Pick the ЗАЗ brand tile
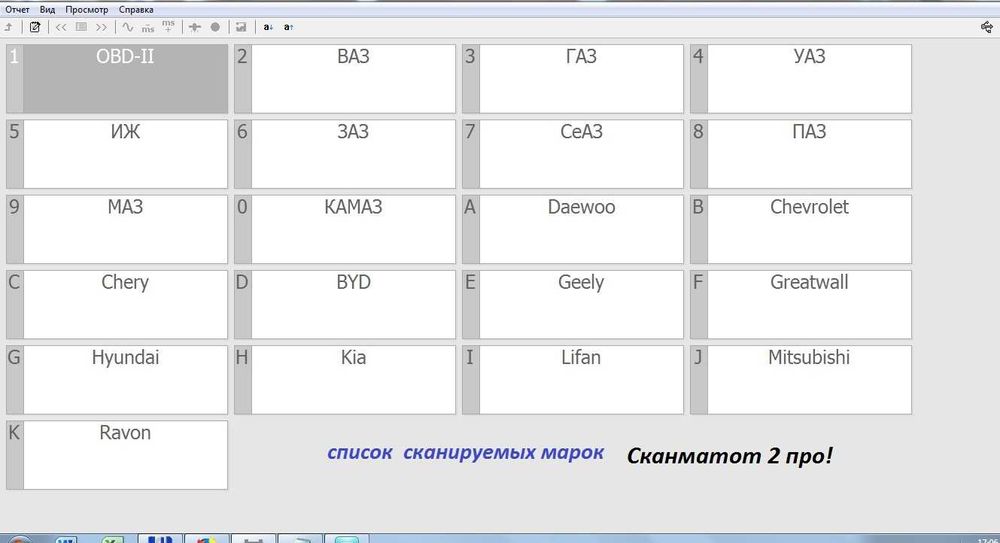This screenshot has height=543, width=1000. click(345, 154)
